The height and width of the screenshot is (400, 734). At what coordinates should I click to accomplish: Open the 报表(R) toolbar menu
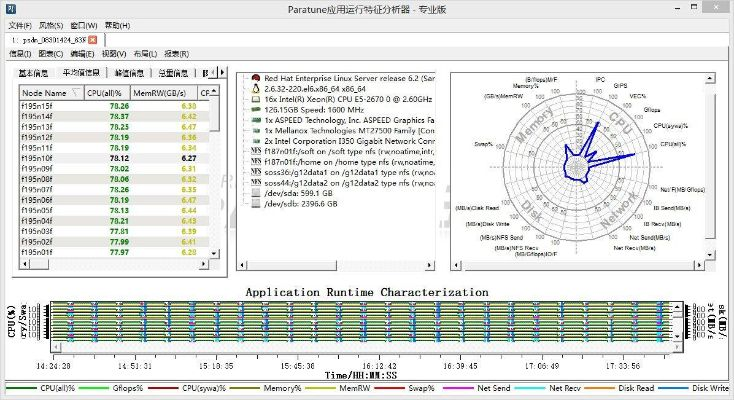177,54
